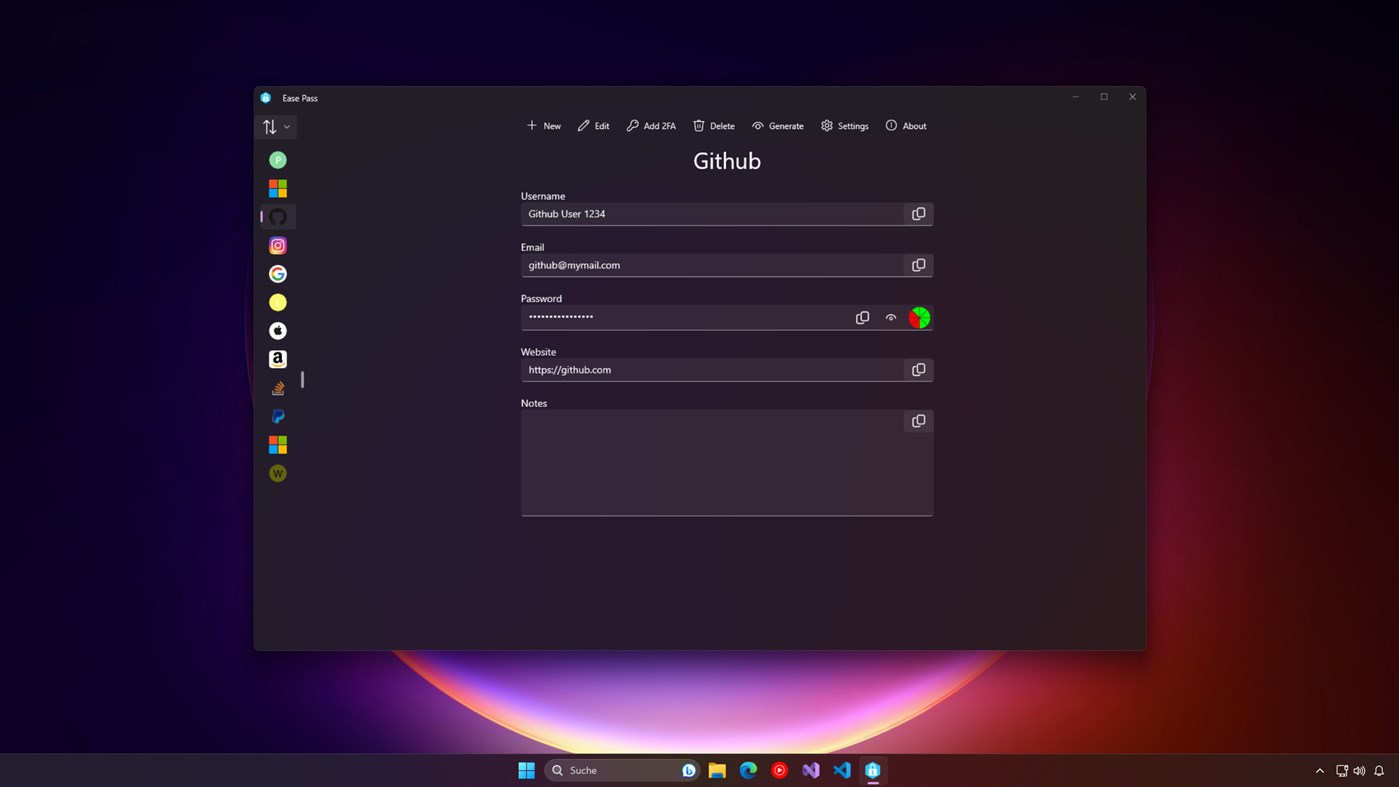Click the sidebar list scrollbar thumb
This screenshot has width=1399, height=787.
point(302,380)
